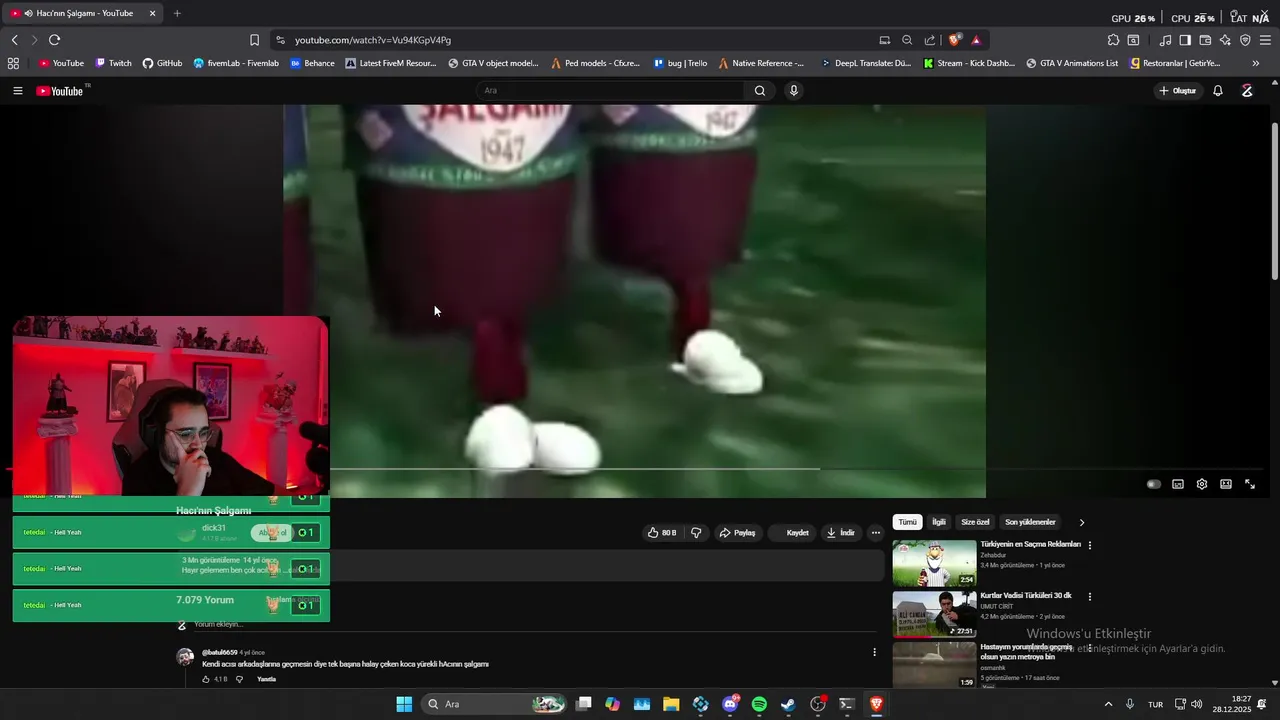Start voice search with the microphone icon

pyautogui.click(x=794, y=91)
